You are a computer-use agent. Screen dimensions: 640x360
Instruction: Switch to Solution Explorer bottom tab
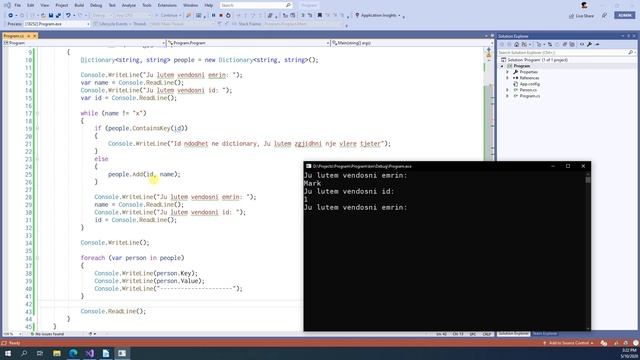pyautogui.click(x=513, y=333)
